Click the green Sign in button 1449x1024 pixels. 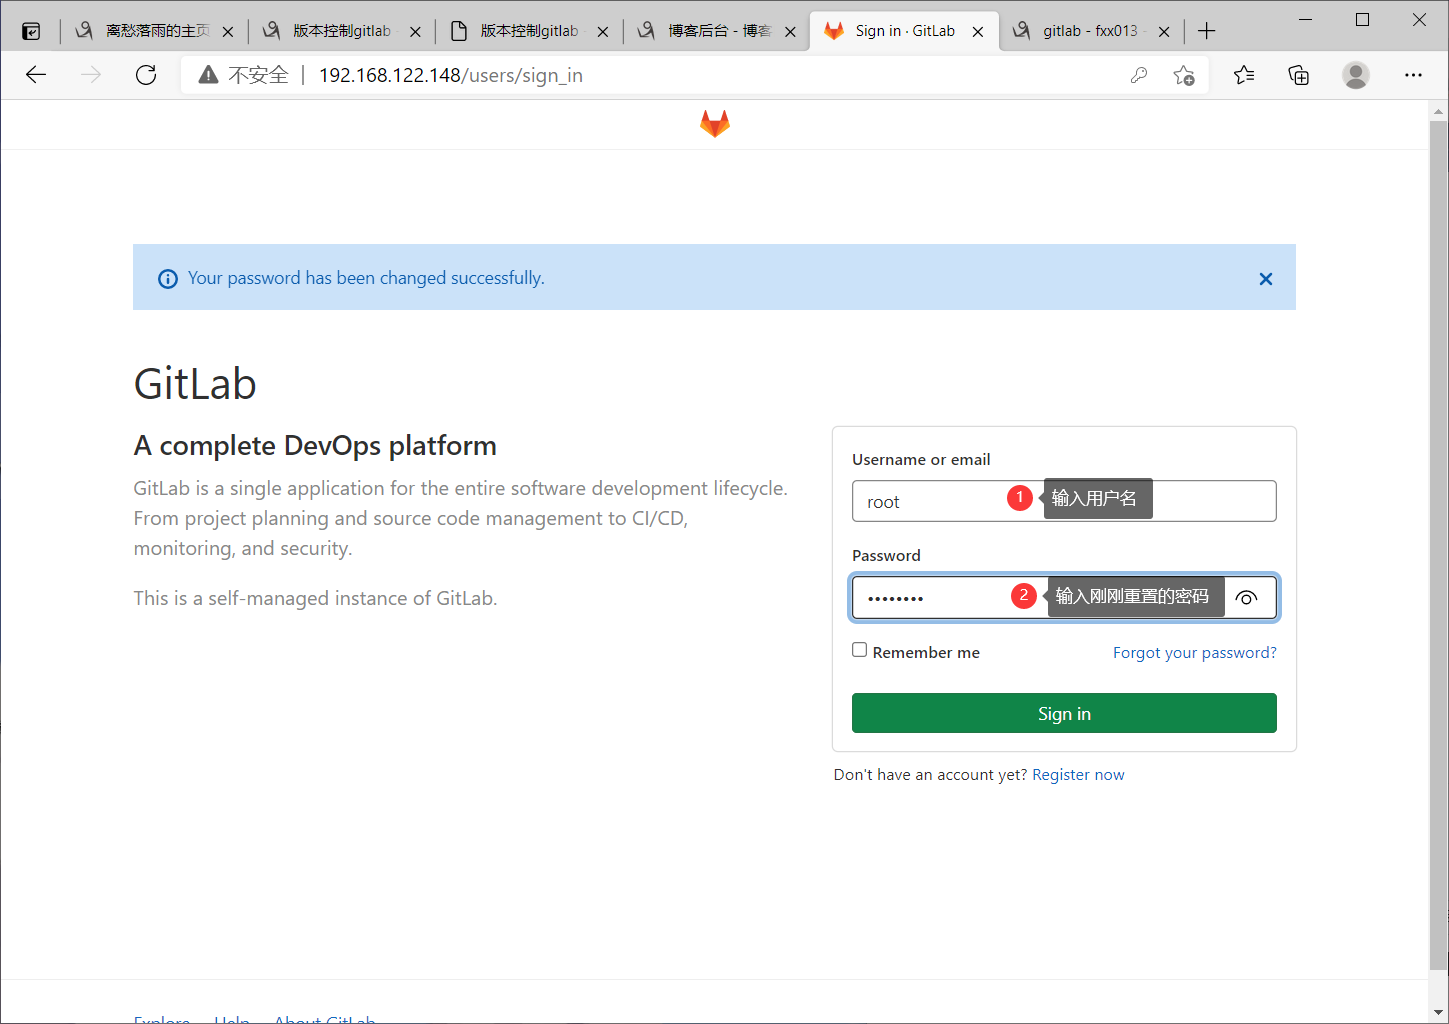click(x=1064, y=713)
